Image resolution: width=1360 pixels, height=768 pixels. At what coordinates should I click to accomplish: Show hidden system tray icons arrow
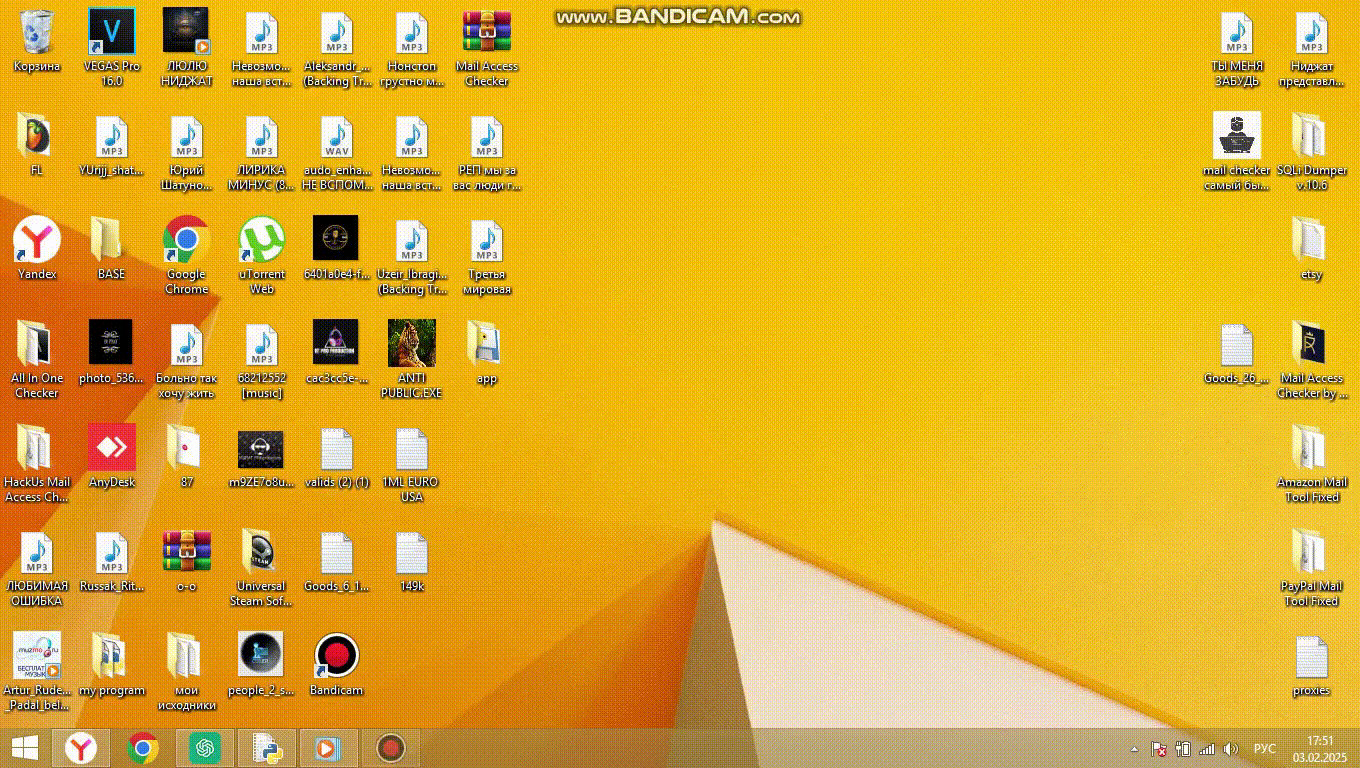(x=1134, y=749)
